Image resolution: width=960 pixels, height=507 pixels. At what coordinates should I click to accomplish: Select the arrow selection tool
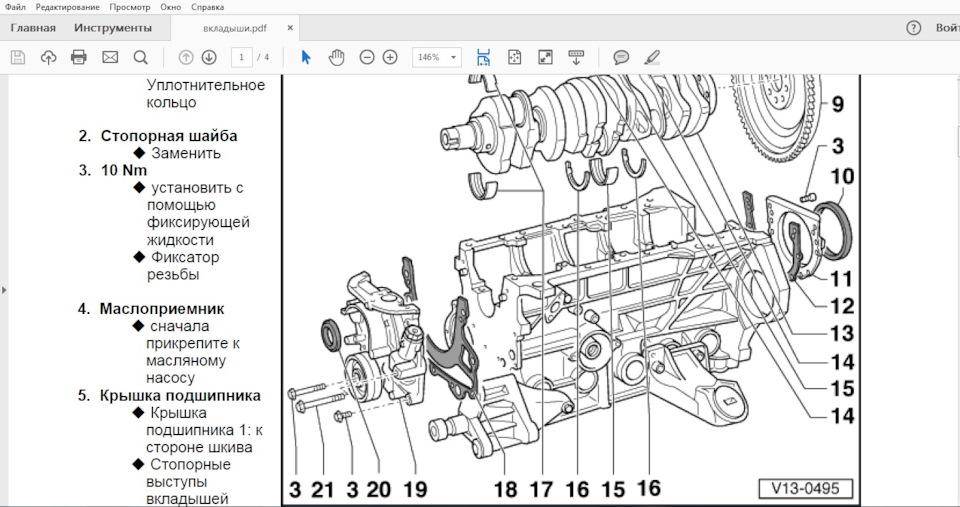tap(306, 58)
